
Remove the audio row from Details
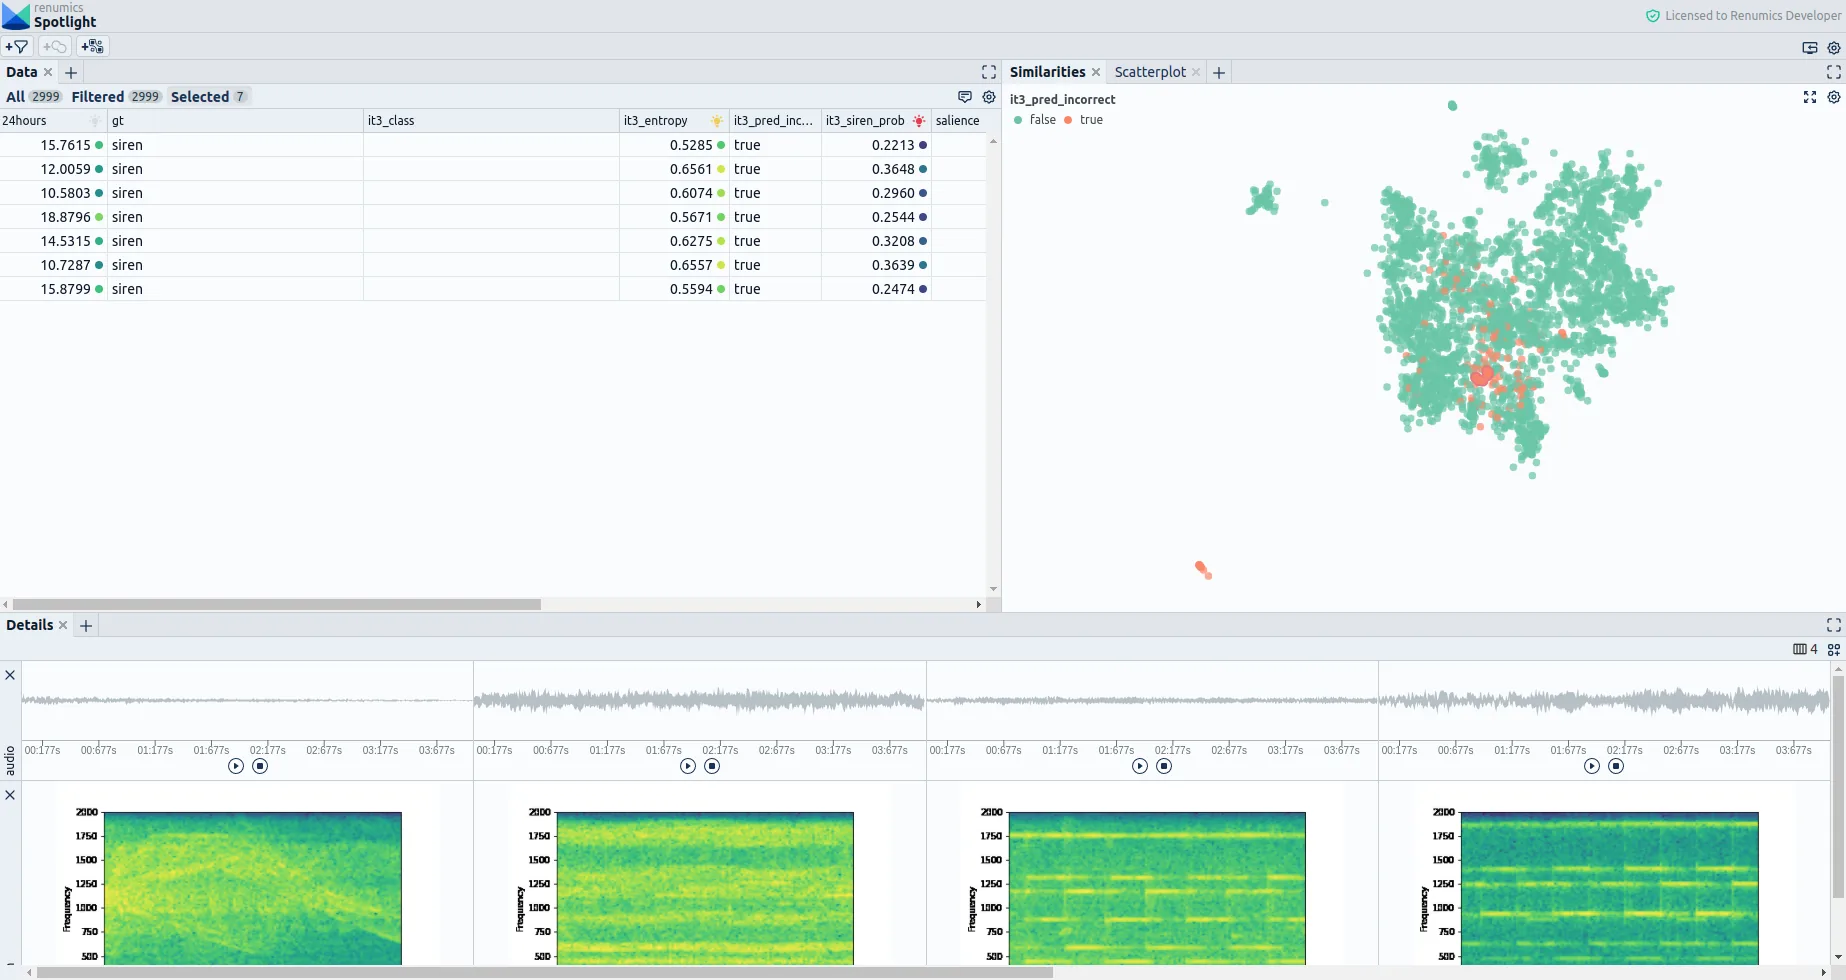10,675
